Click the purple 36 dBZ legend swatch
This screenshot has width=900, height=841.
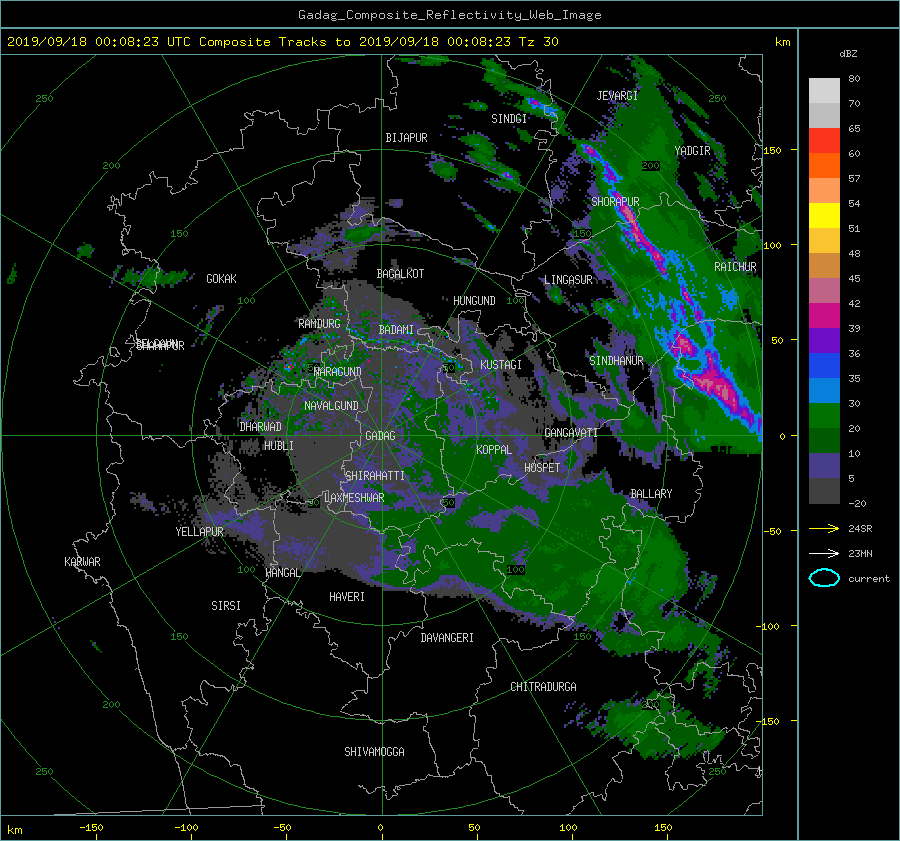[824, 341]
